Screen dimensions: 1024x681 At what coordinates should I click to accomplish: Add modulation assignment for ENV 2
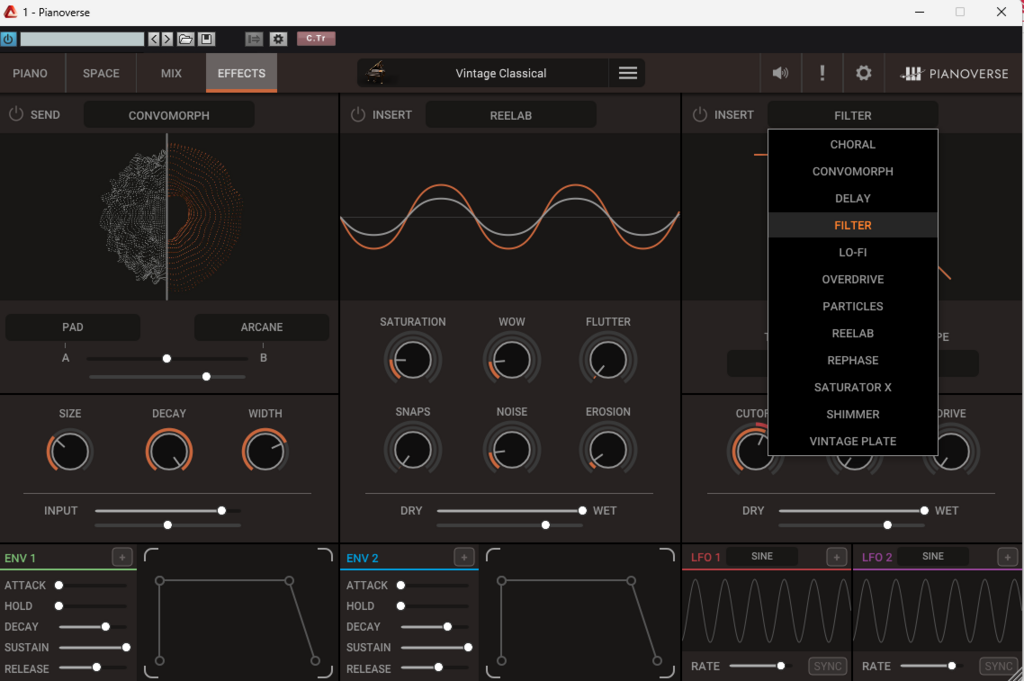[464, 557]
